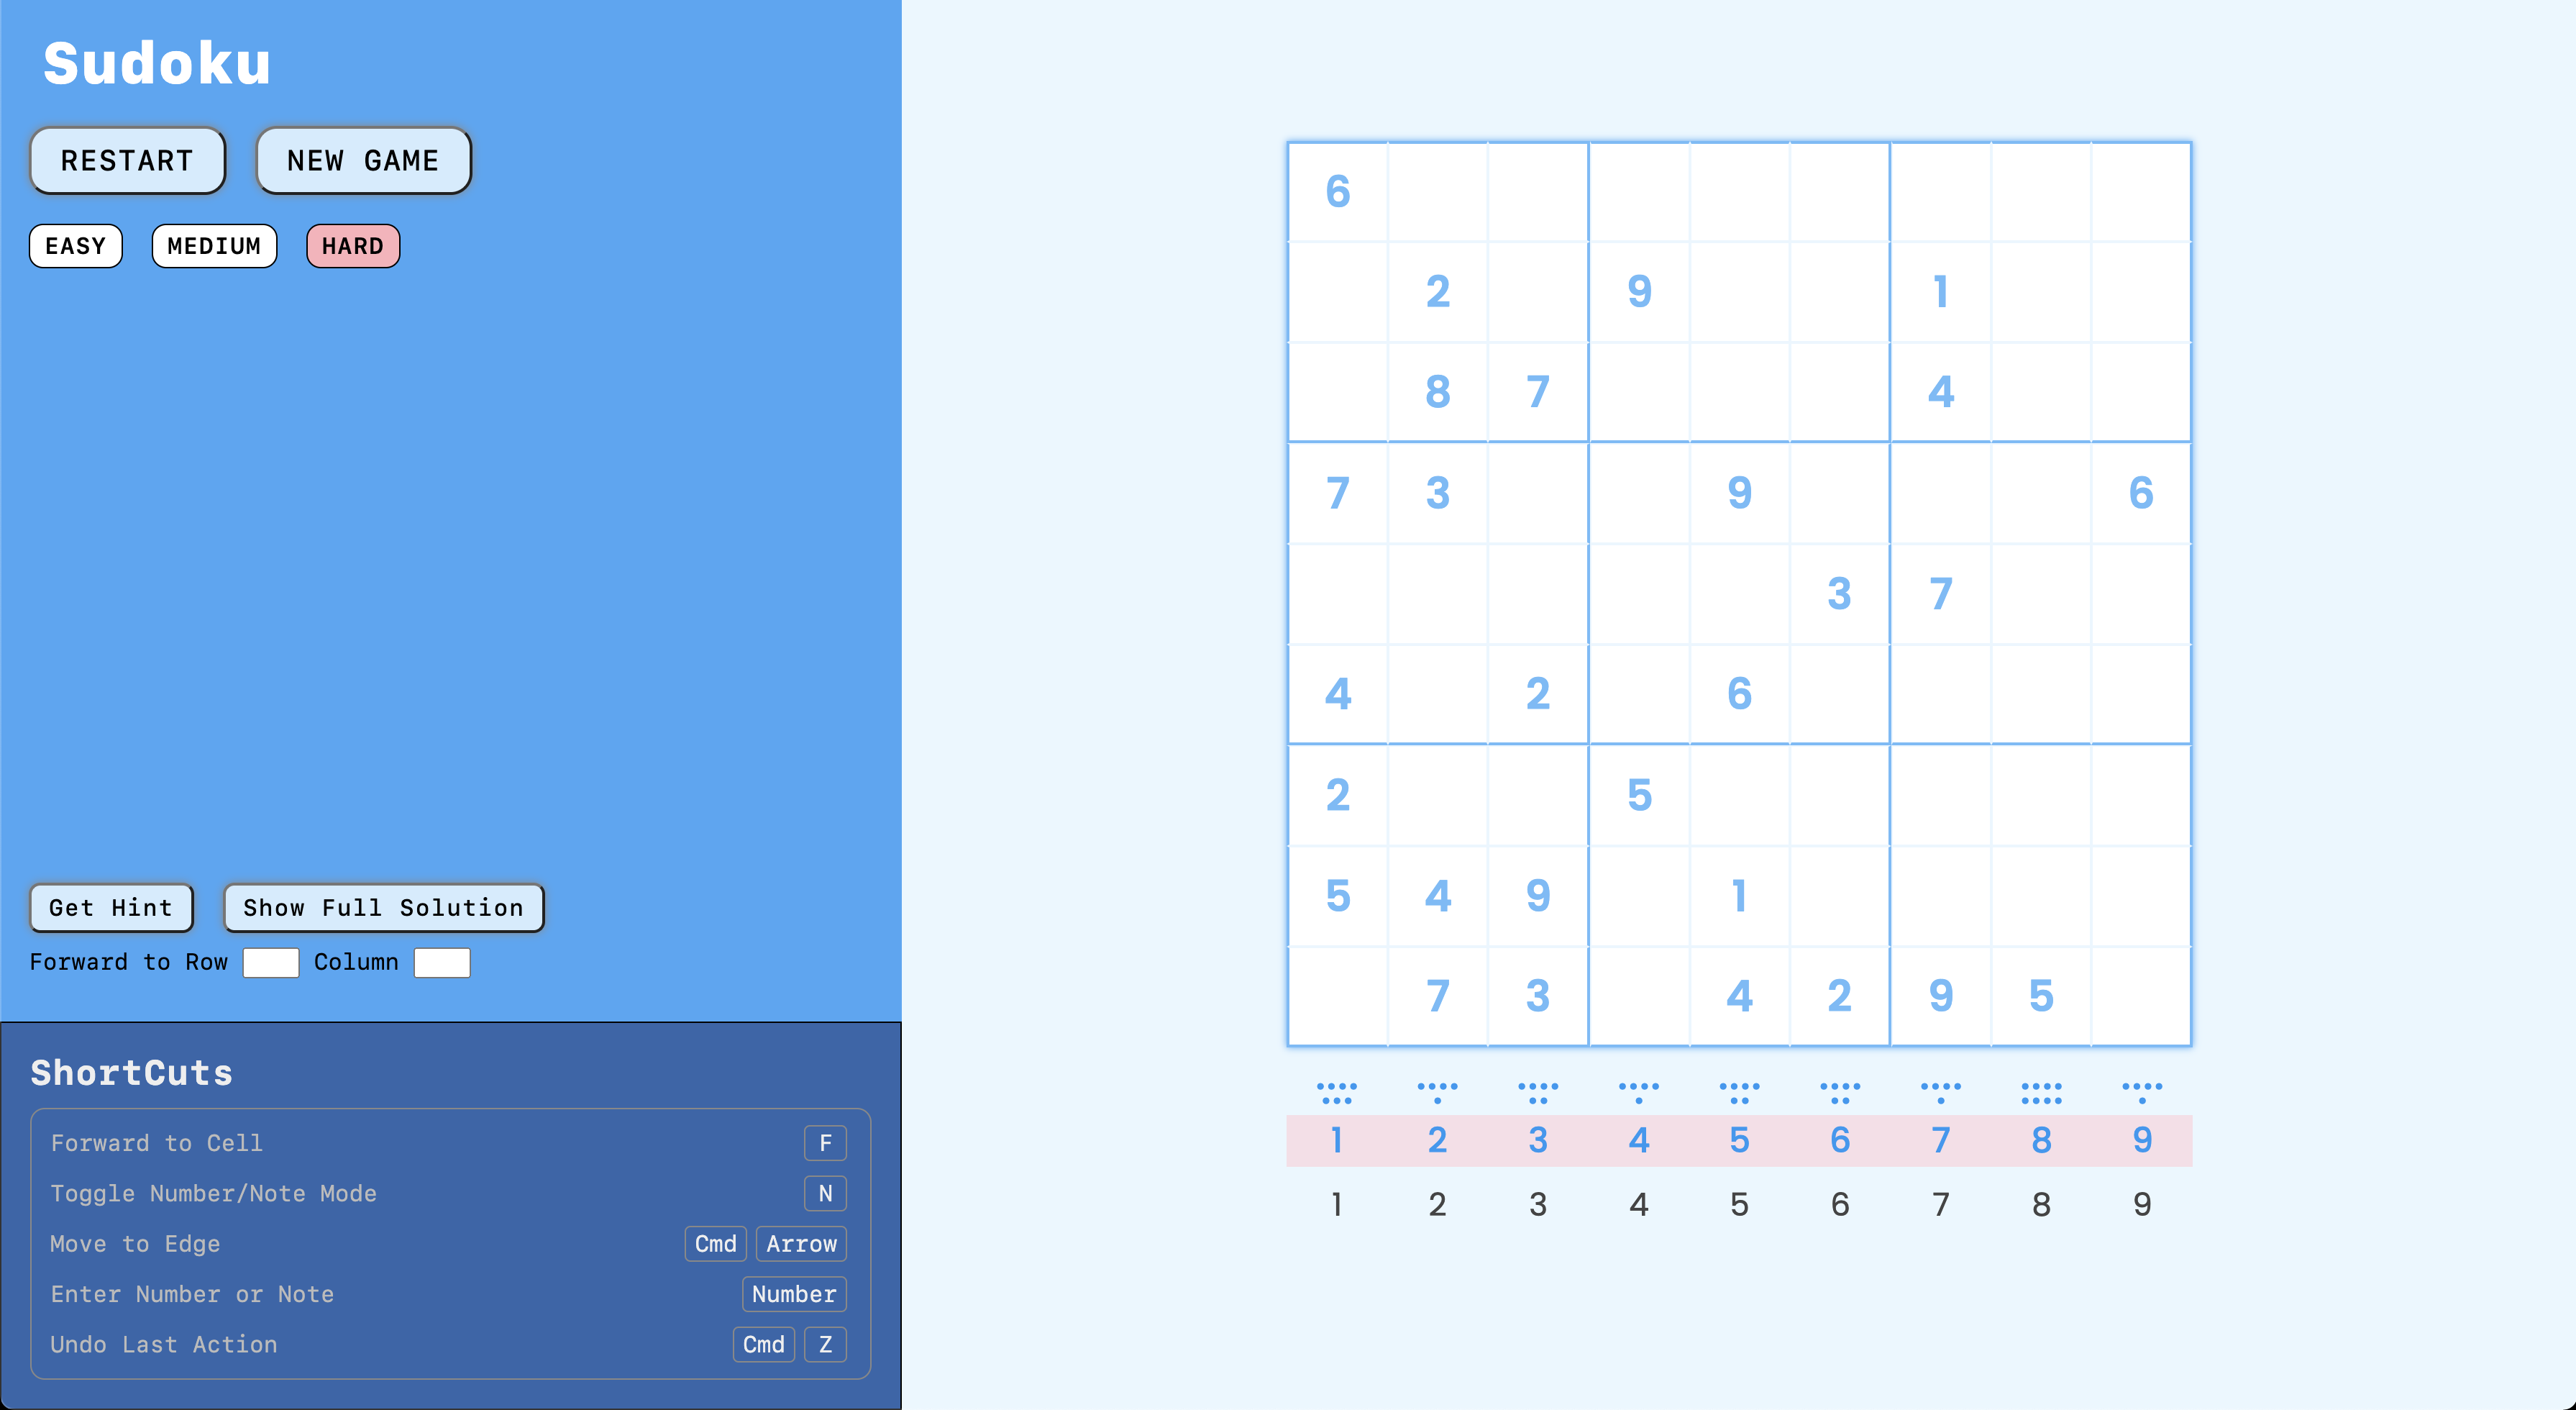Click the number 5 icon in selector
2576x1410 pixels.
coord(1737,1141)
